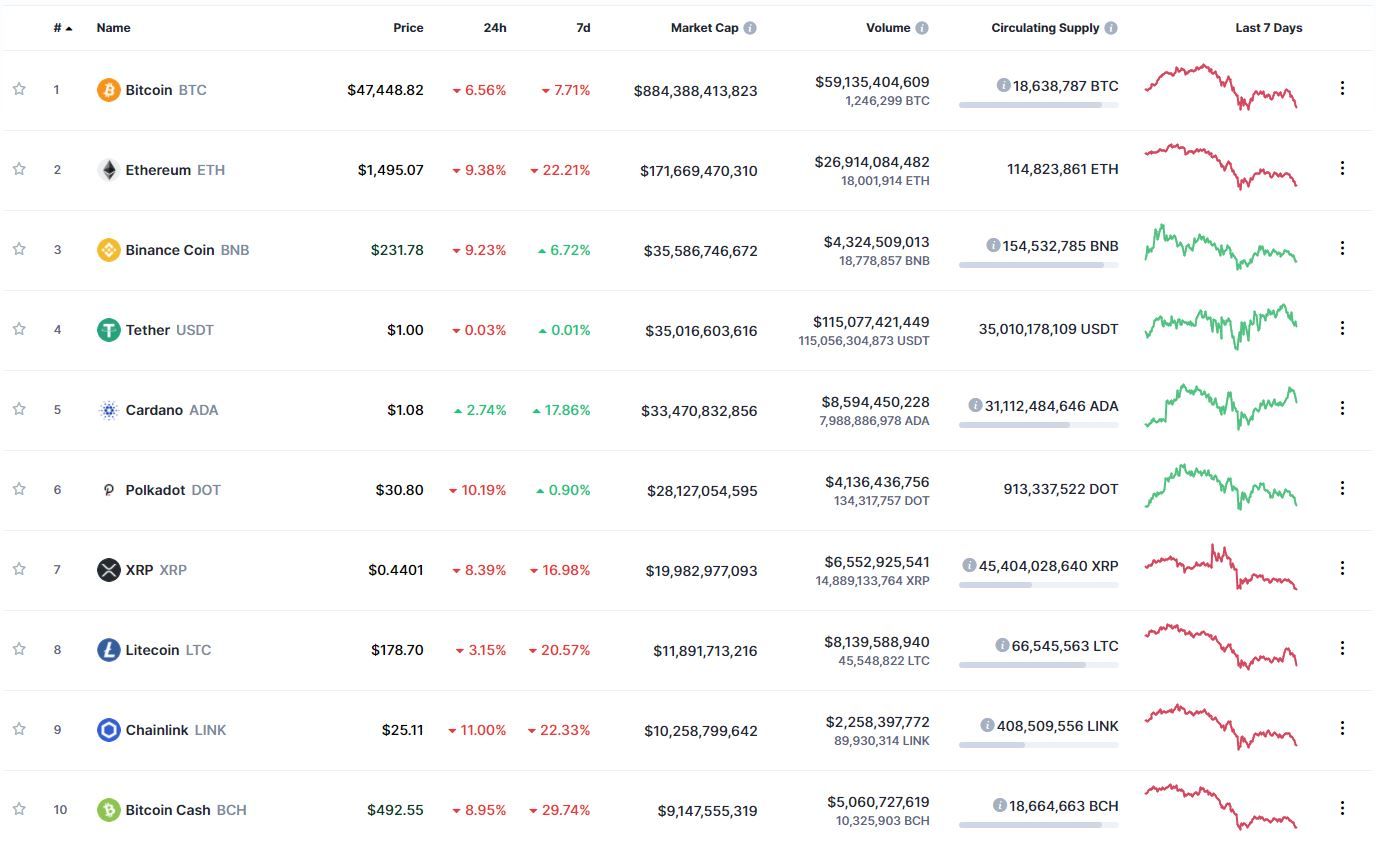Click the Bitcoin orange logo icon
Image resolution: width=1376 pixels, height=845 pixels.
pyautogui.click(x=108, y=90)
